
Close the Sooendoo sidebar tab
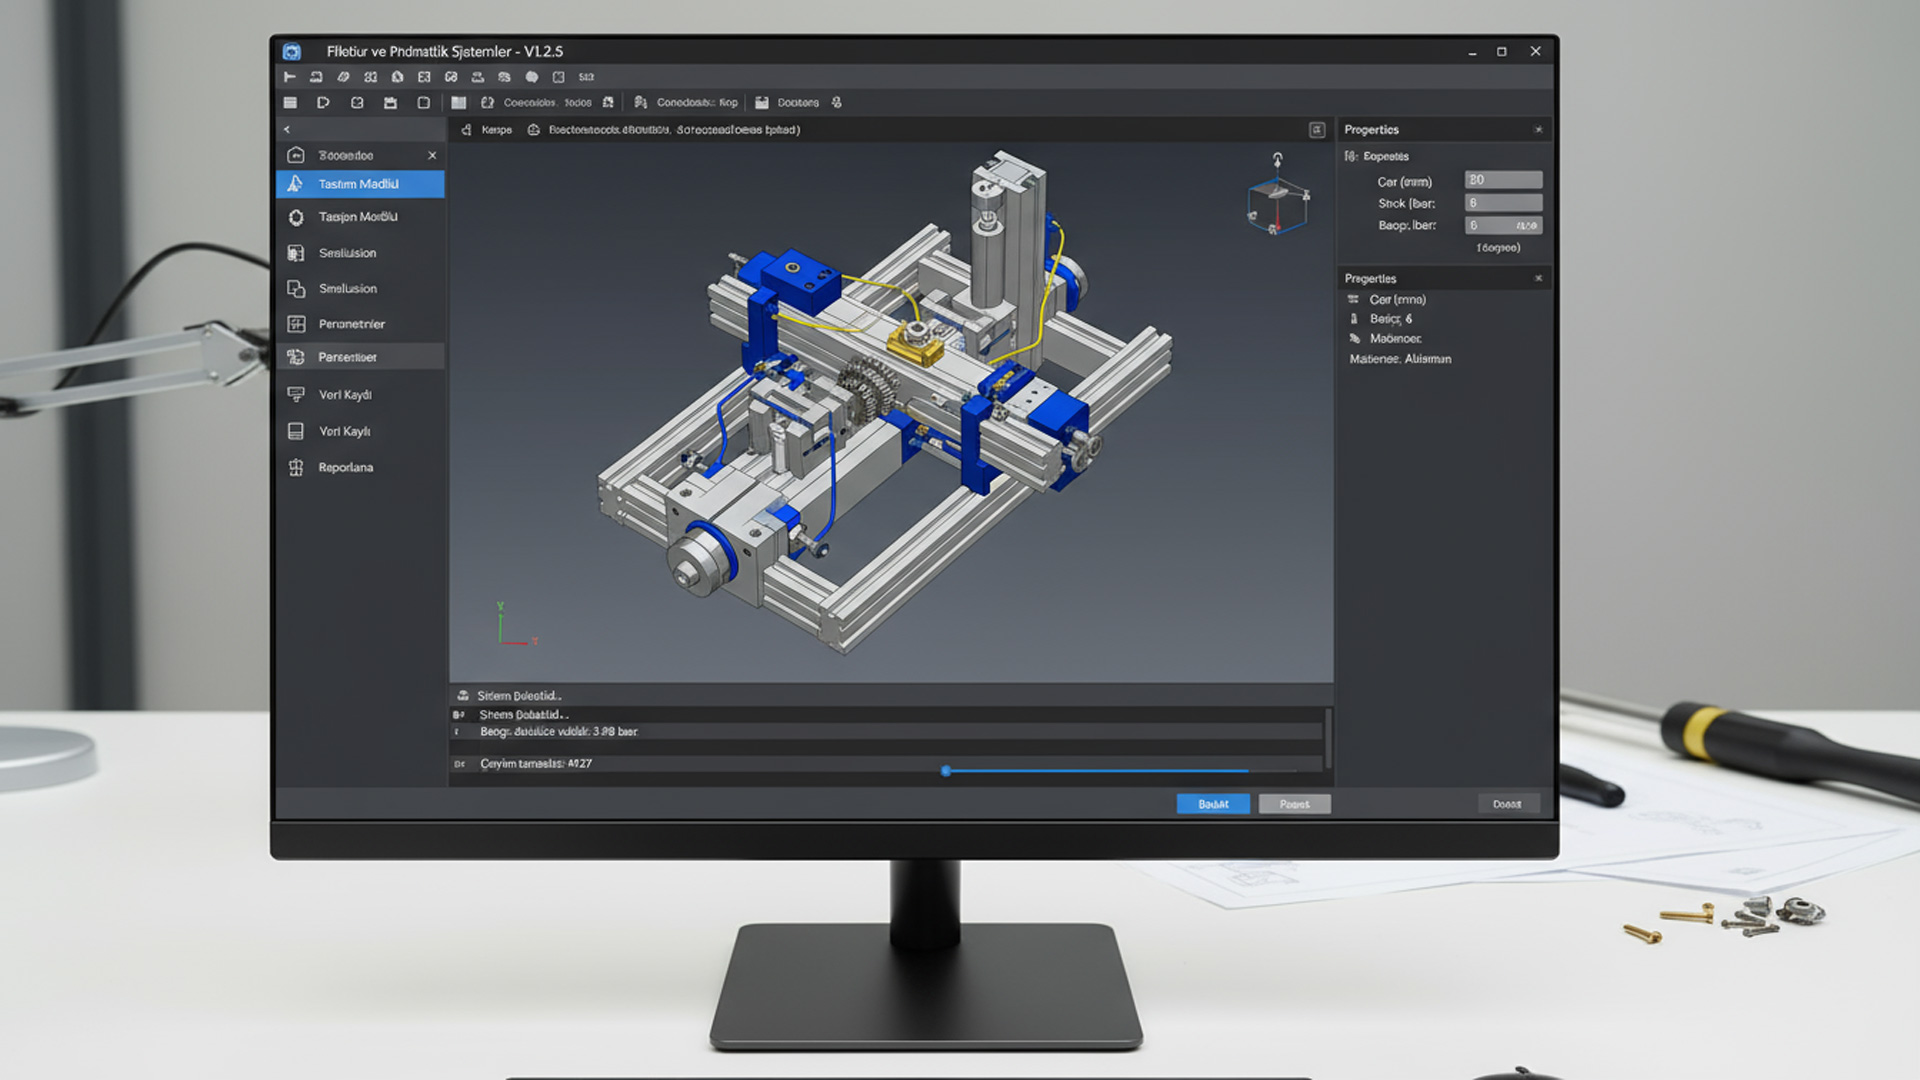432,156
